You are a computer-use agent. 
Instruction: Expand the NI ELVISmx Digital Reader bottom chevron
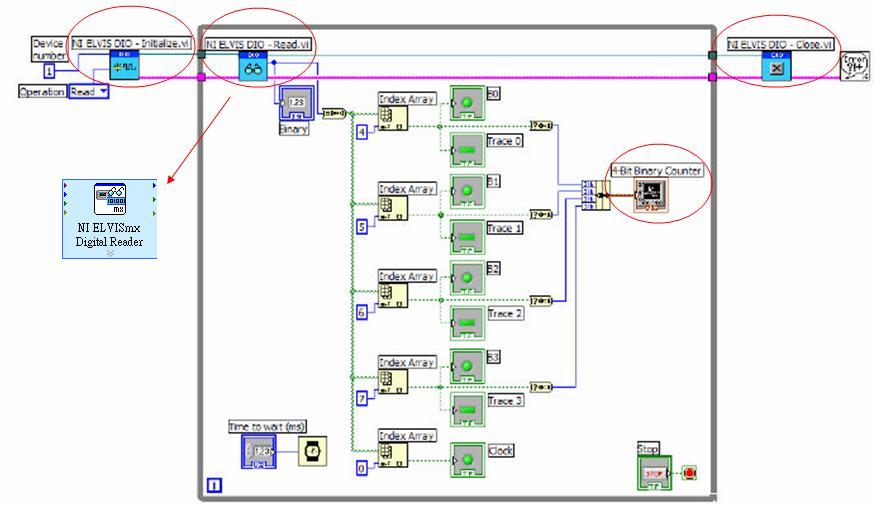pyautogui.click(x=109, y=253)
